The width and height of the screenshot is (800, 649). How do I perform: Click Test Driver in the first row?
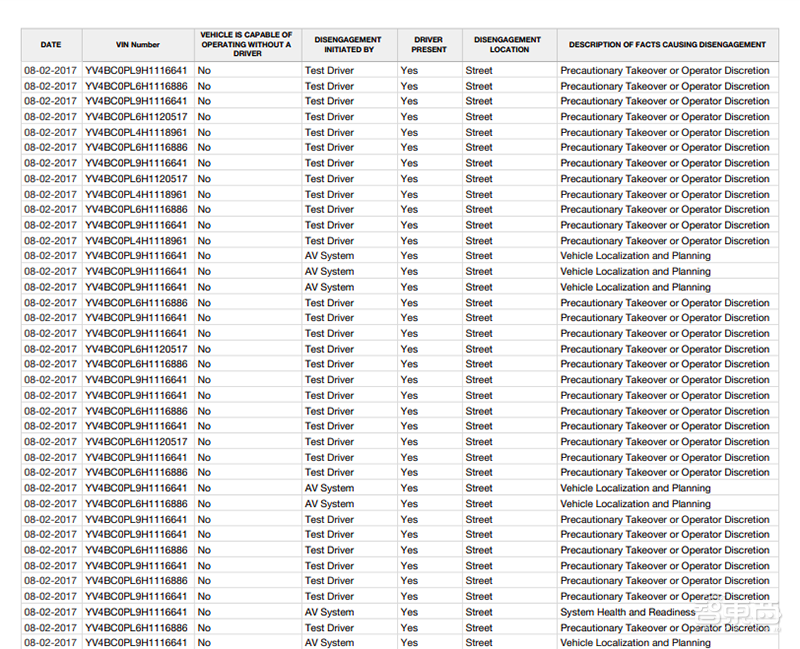tap(329, 71)
